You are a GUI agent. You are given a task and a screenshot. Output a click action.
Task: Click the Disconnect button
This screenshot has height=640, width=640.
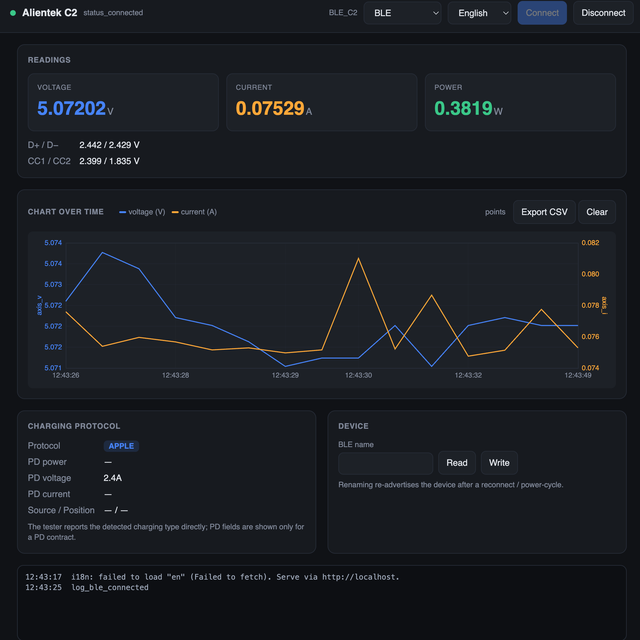(x=603, y=13)
